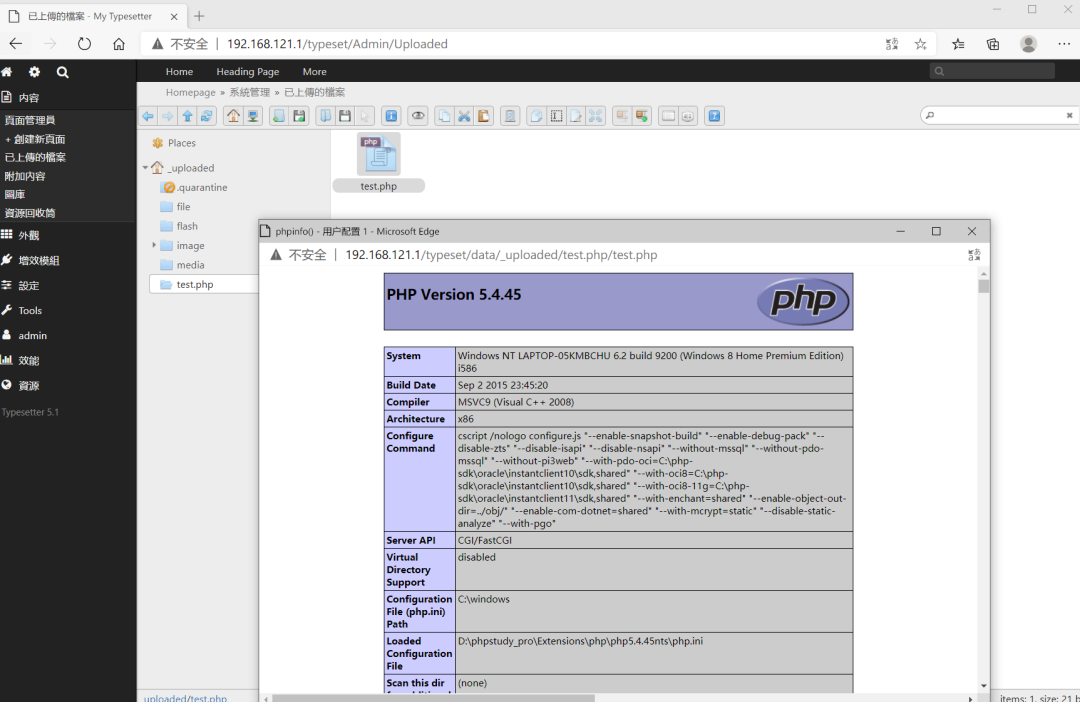Screen dimensions: 1080x702
Task: Click the gear settings icon in sidebar header
Action: pyautogui.click(x=34, y=72)
